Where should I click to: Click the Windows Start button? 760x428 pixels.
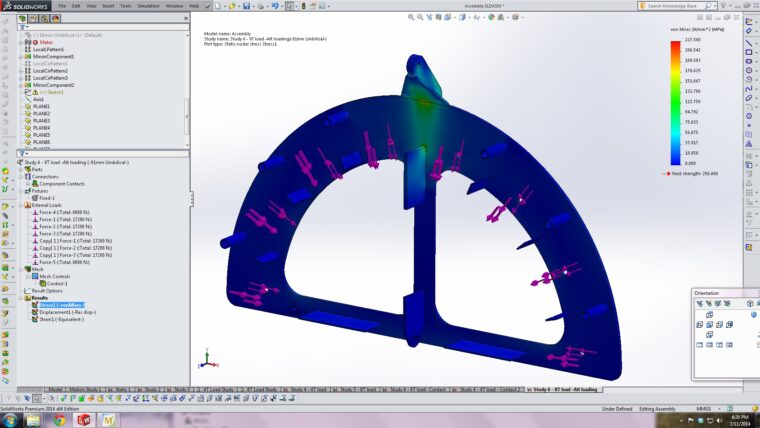9,420
